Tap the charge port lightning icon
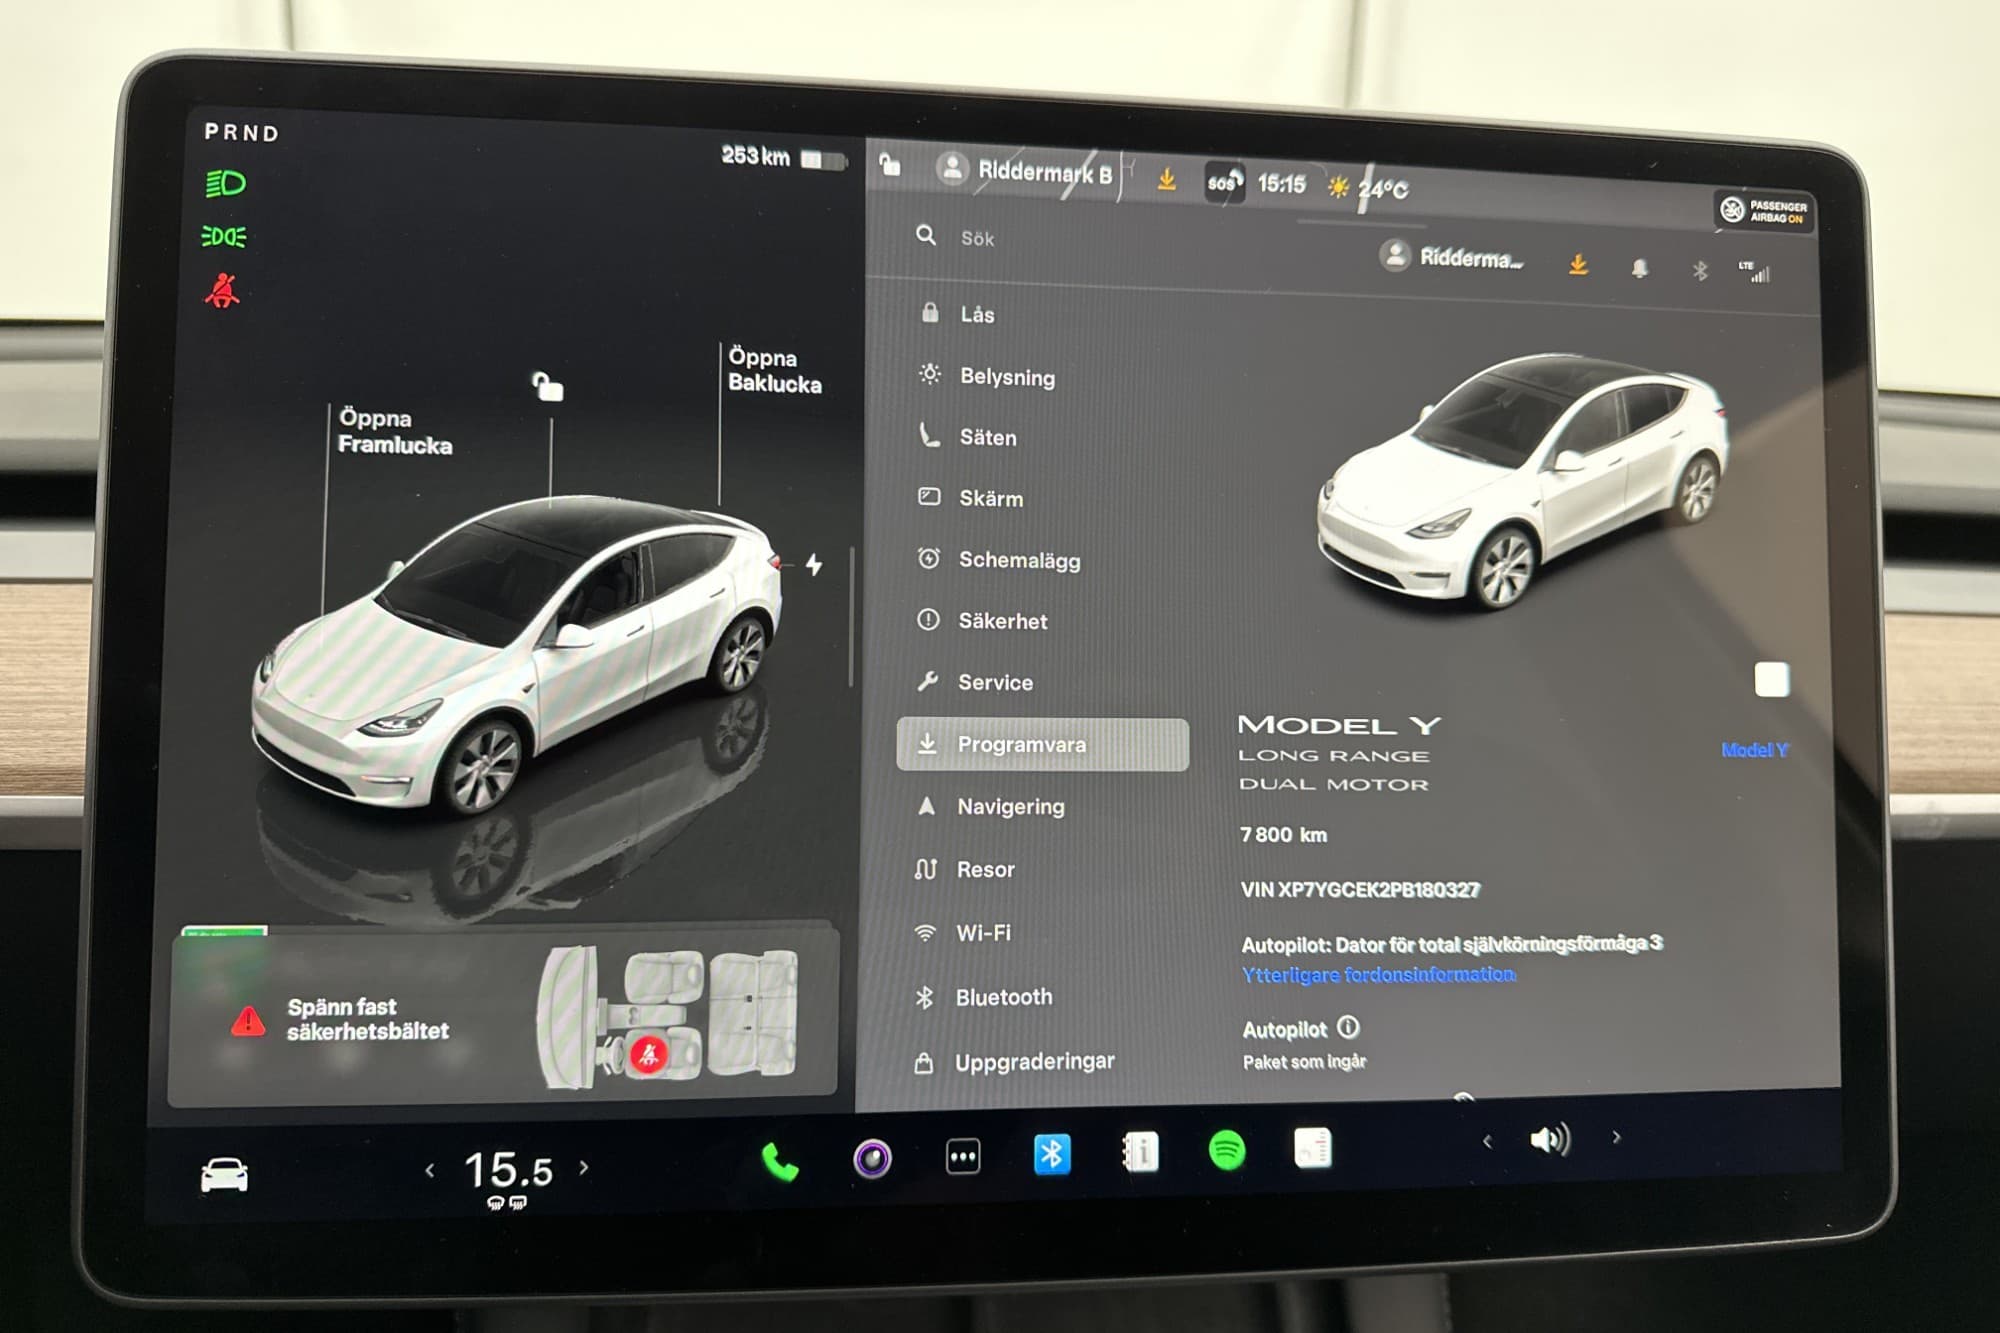 pyautogui.click(x=814, y=564)
